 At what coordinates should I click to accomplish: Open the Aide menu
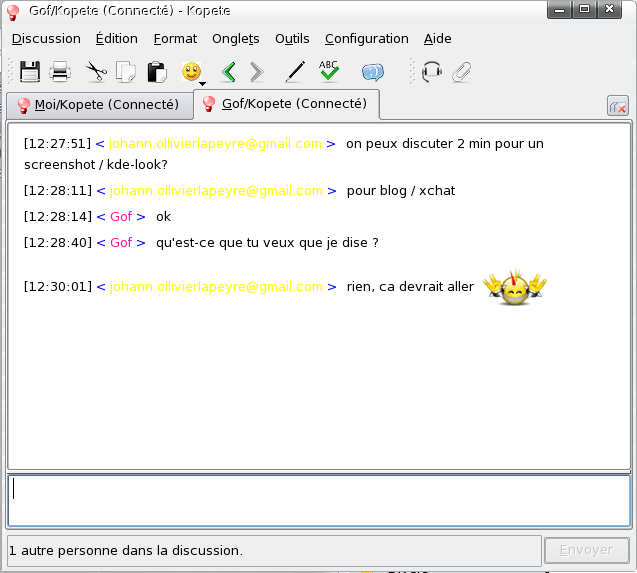coord(438,39)
